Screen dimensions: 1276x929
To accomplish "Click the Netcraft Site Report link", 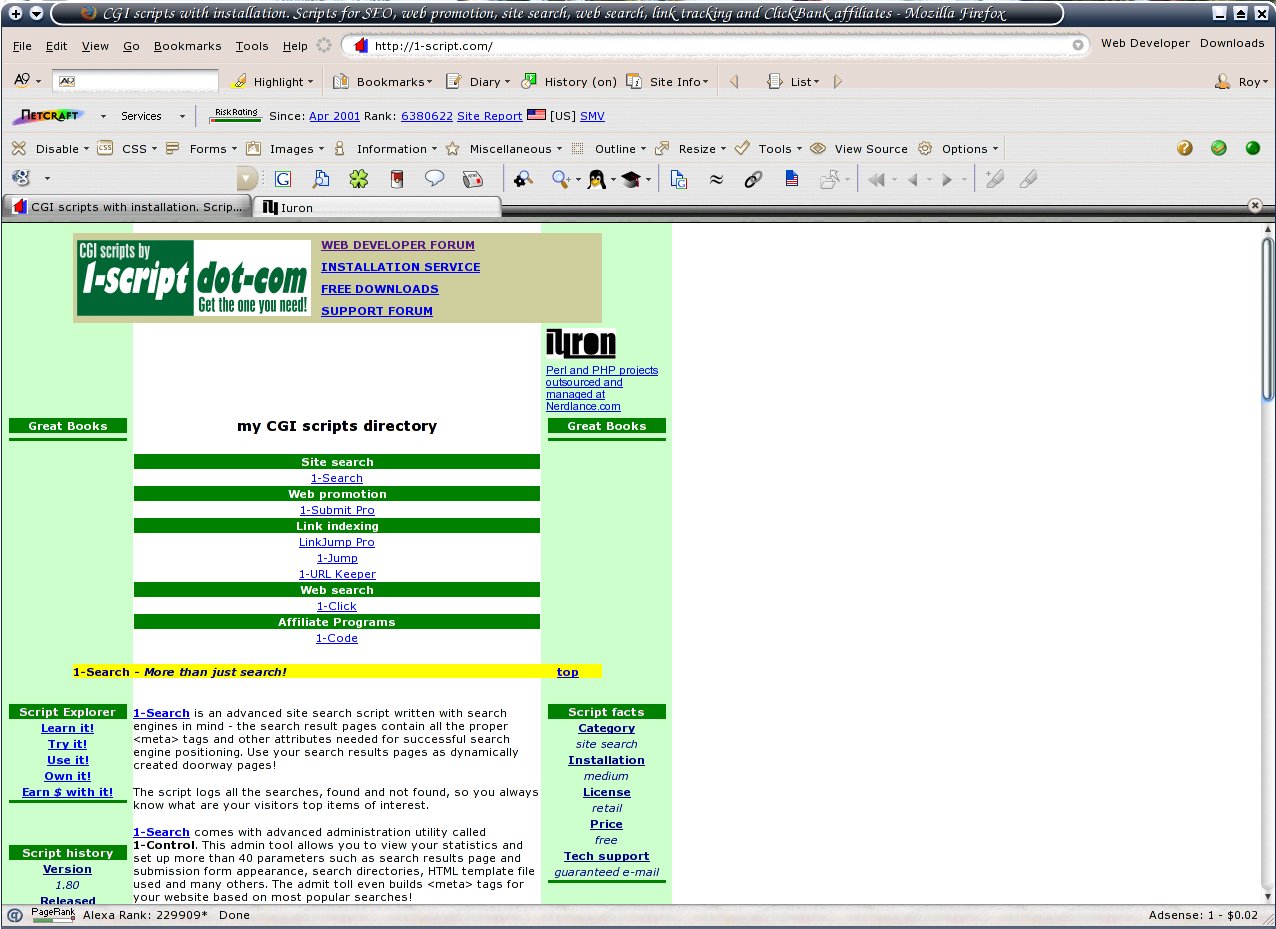I will [489, 116].
